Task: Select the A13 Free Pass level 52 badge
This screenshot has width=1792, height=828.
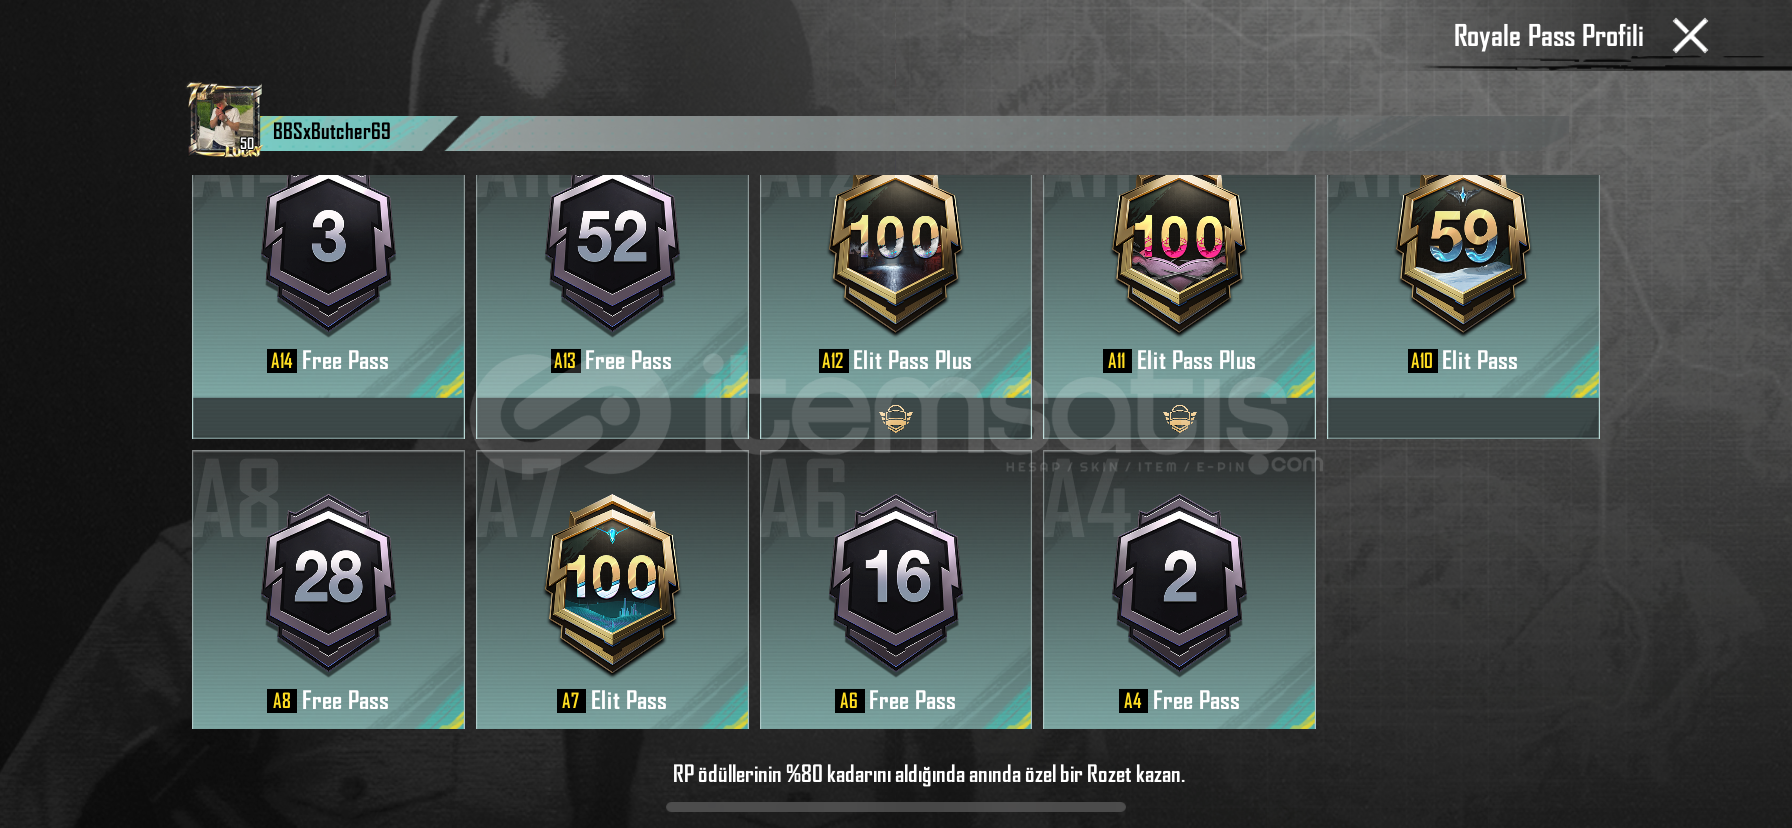Action: [x=612, y=254]
